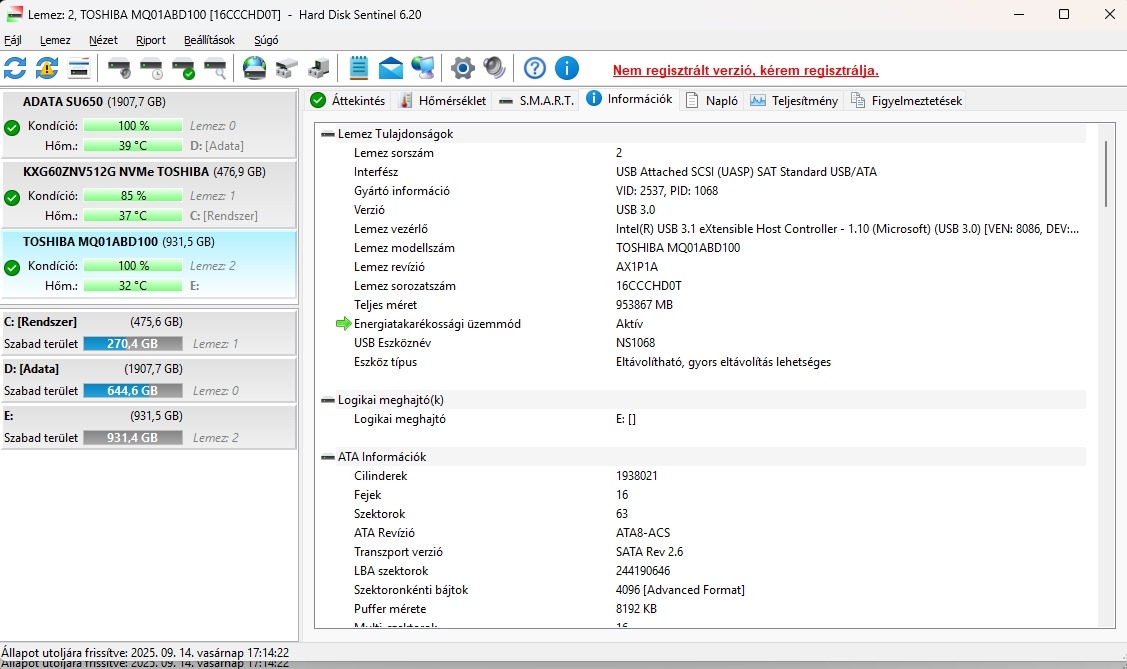Screen dimensions: 1127x669
Task: Click the disk with green checkmark toolbar icon
Action: [183, 68]
